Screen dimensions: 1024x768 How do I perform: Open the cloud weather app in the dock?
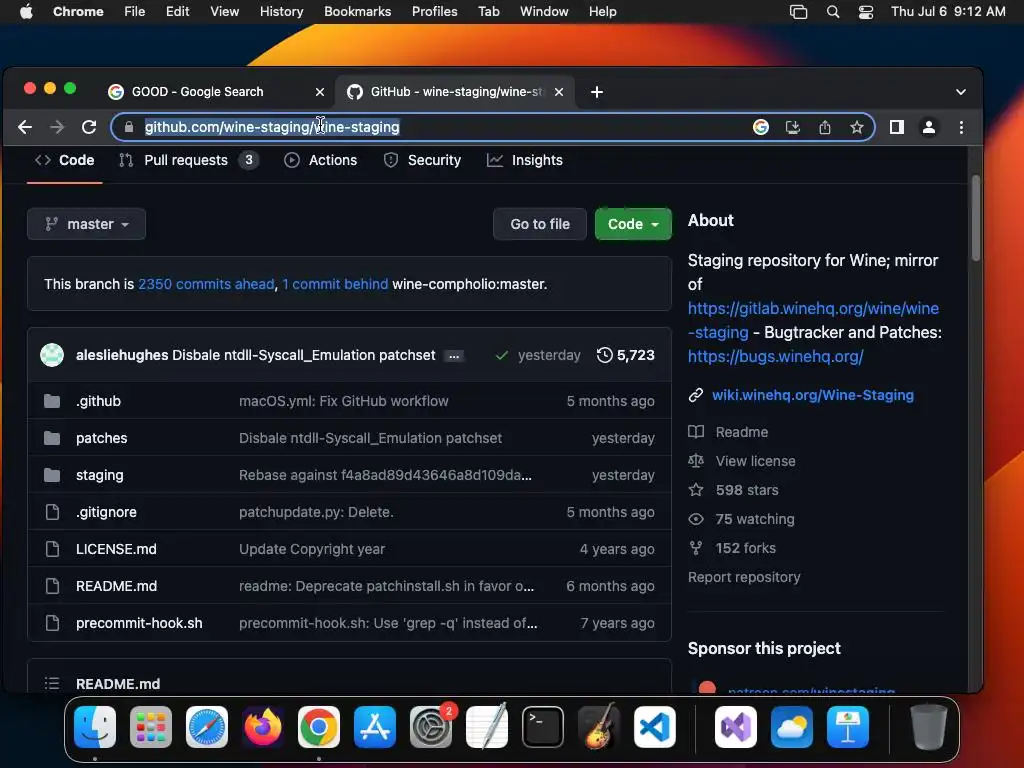pos(792,727)
